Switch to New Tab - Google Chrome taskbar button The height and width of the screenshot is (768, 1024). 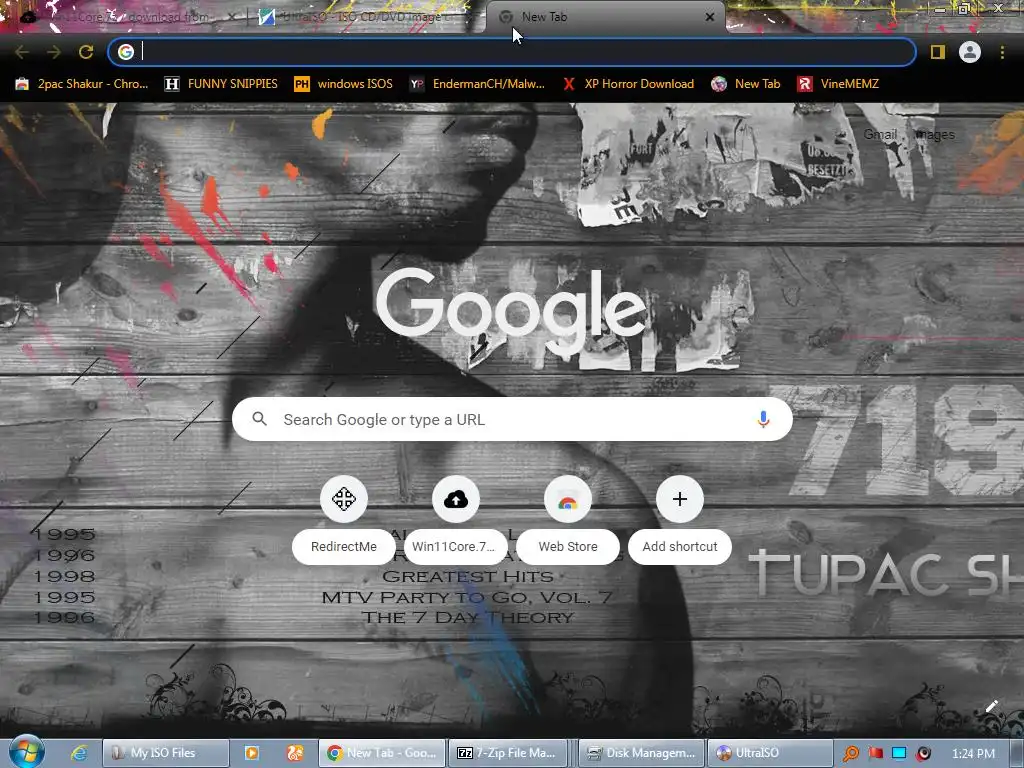tap(381, 753)
